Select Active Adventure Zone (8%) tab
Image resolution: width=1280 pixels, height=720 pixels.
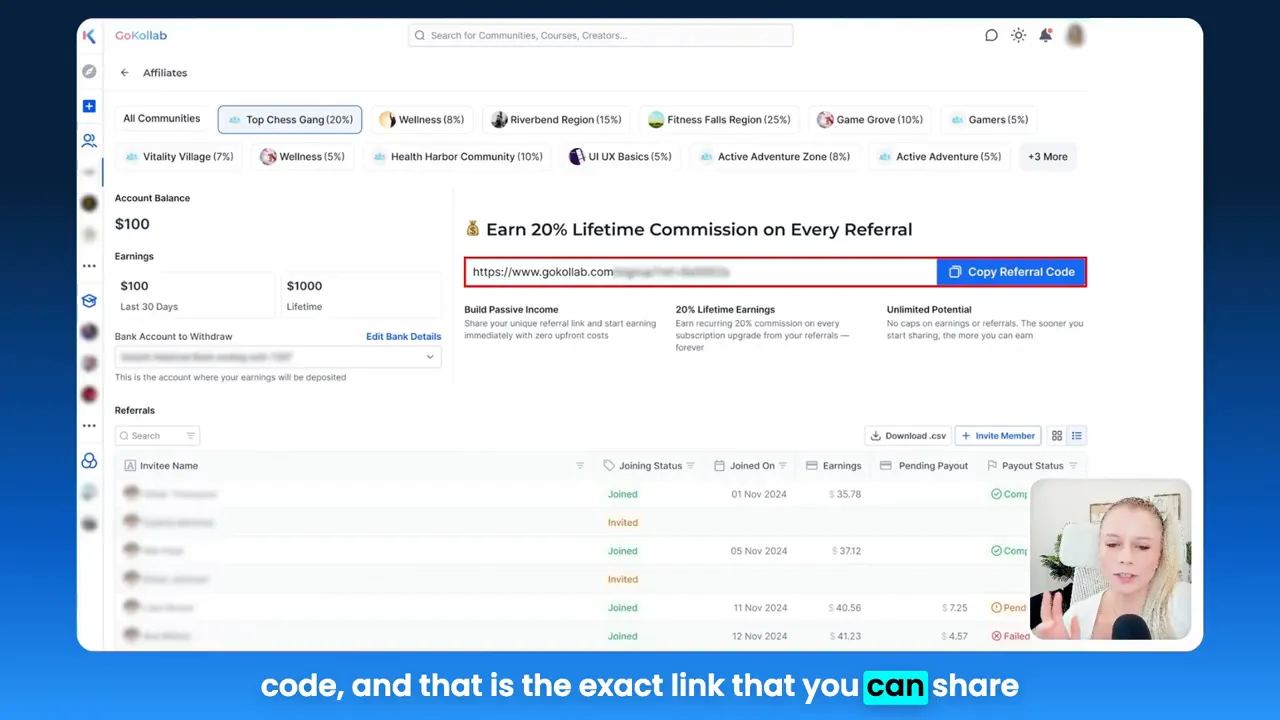tap(774, 157)
